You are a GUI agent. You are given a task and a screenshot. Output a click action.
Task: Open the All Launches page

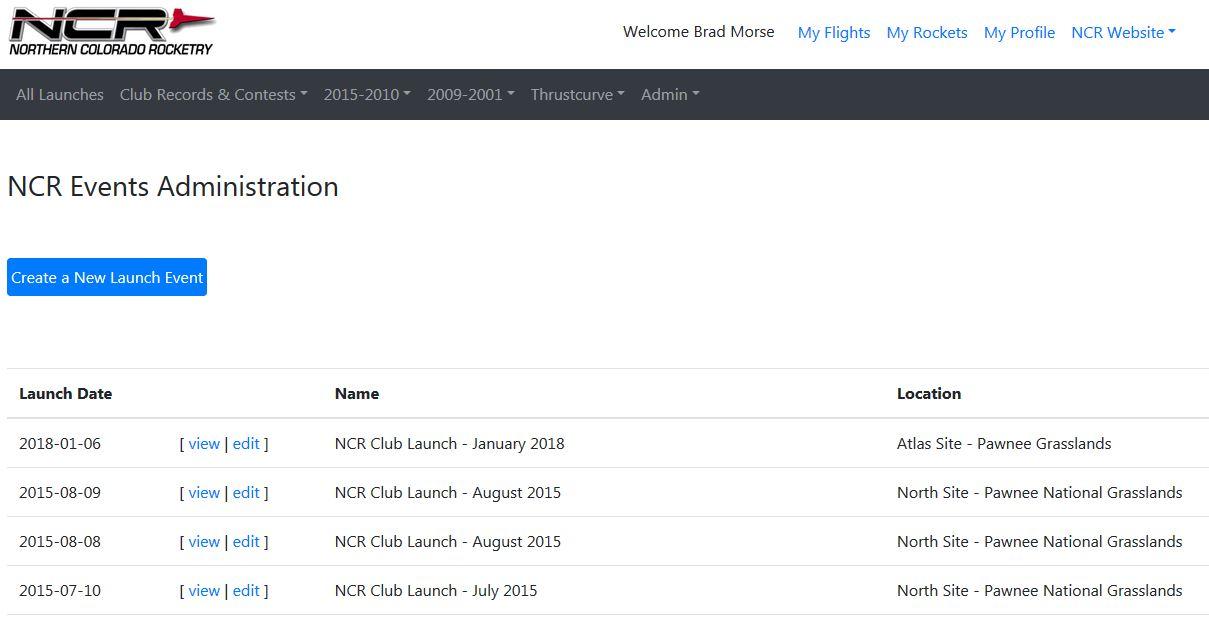(60, 94)
